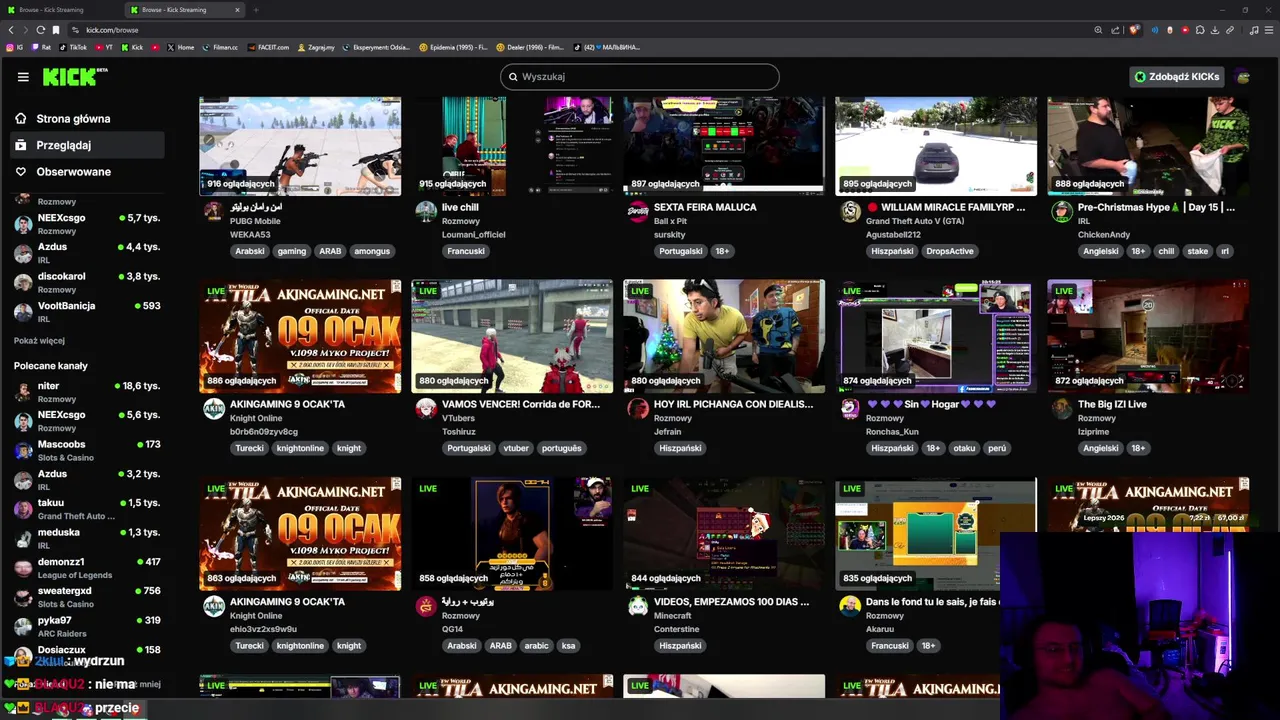Open the TikTok bookmark
Image resolution: width=1280 pixels, height=720 pixels.
coord(73,47)
